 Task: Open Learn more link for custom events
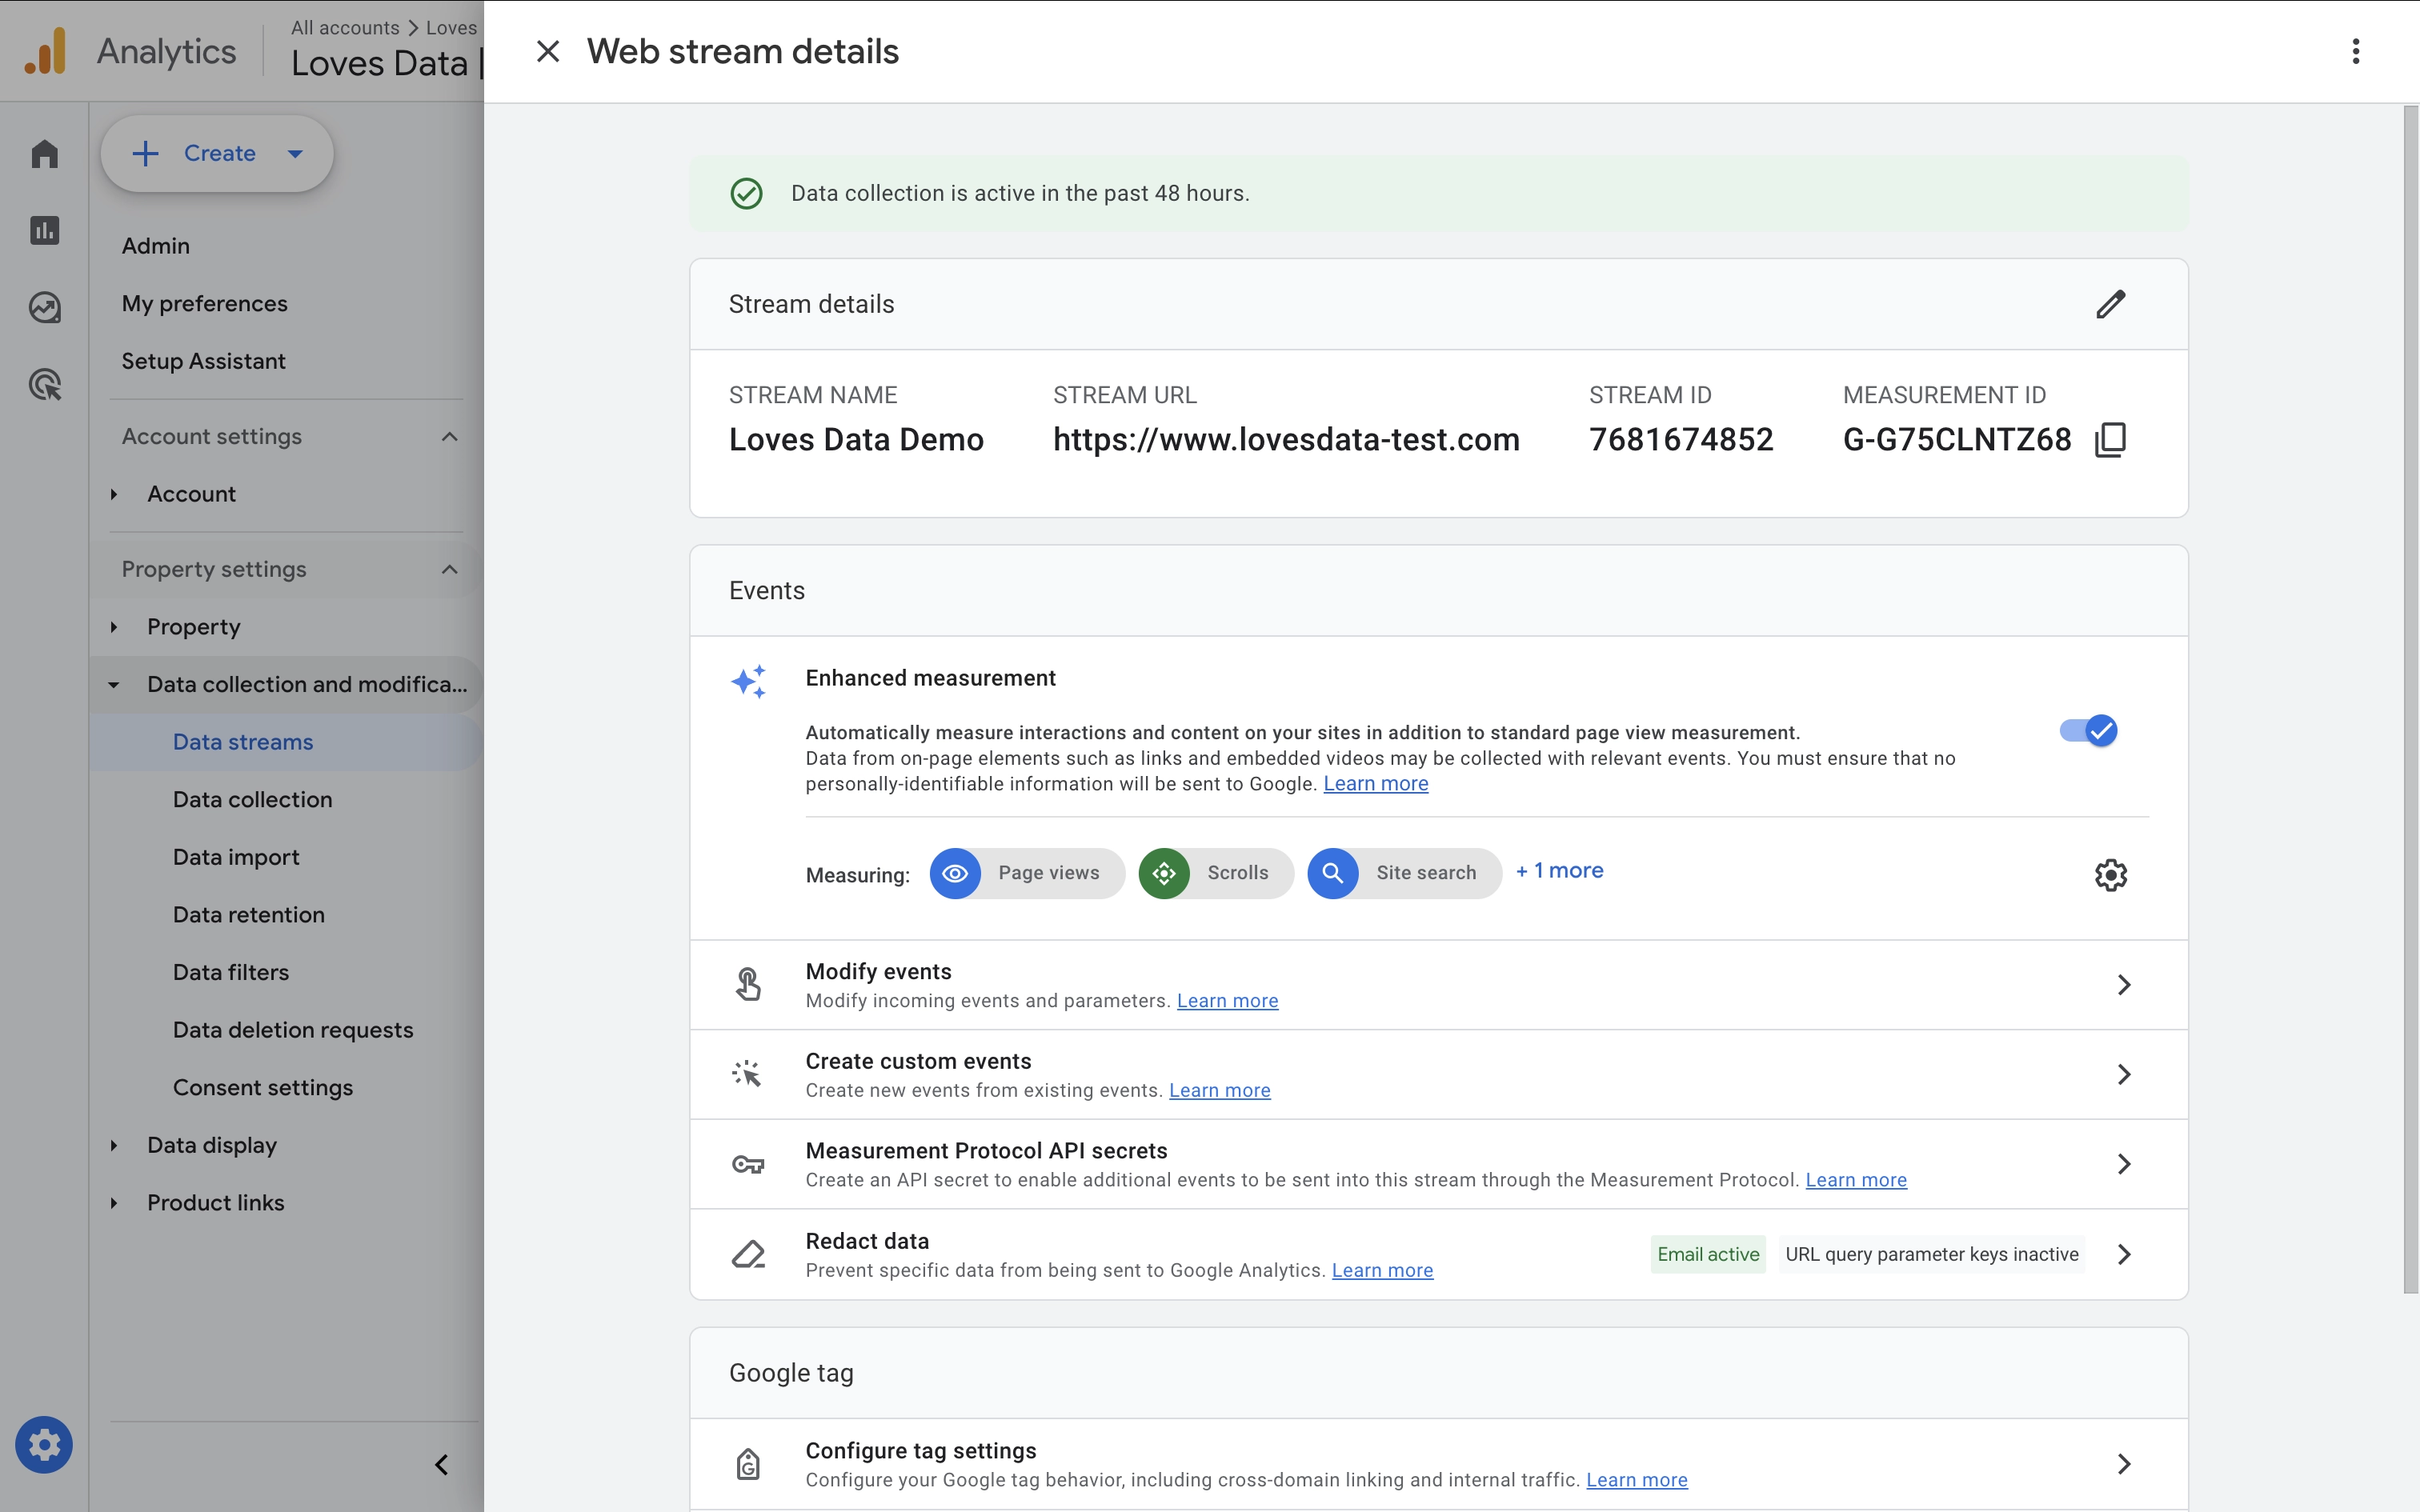[x=1219, y=1091]
